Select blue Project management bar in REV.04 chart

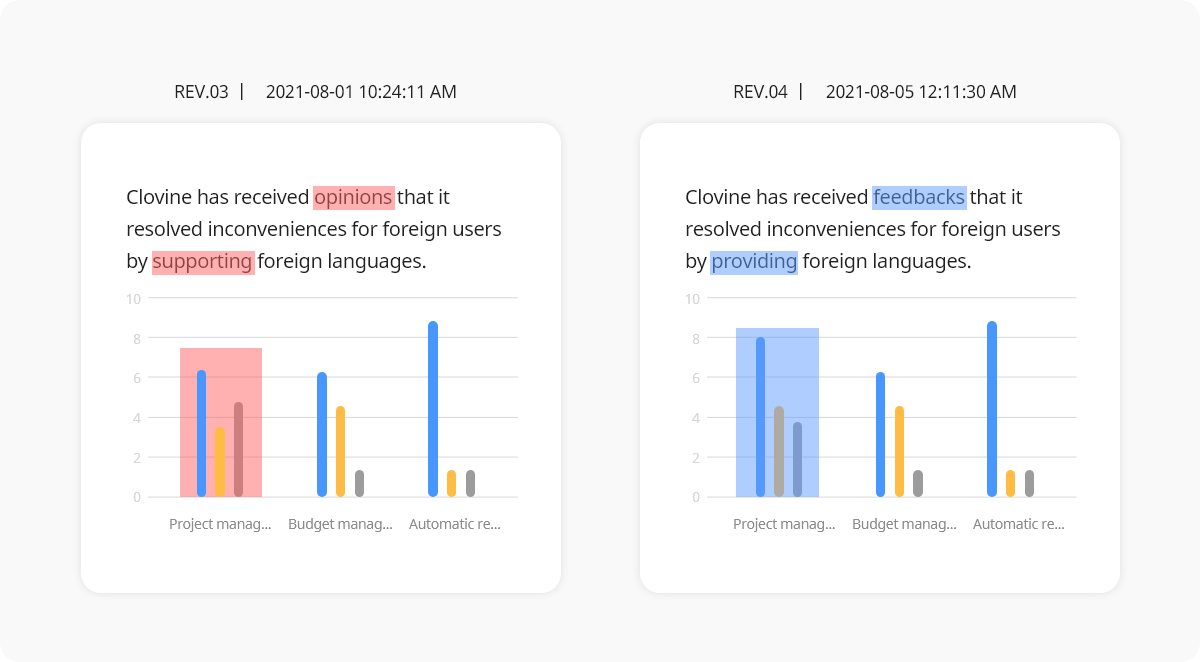tap(761, 417)
